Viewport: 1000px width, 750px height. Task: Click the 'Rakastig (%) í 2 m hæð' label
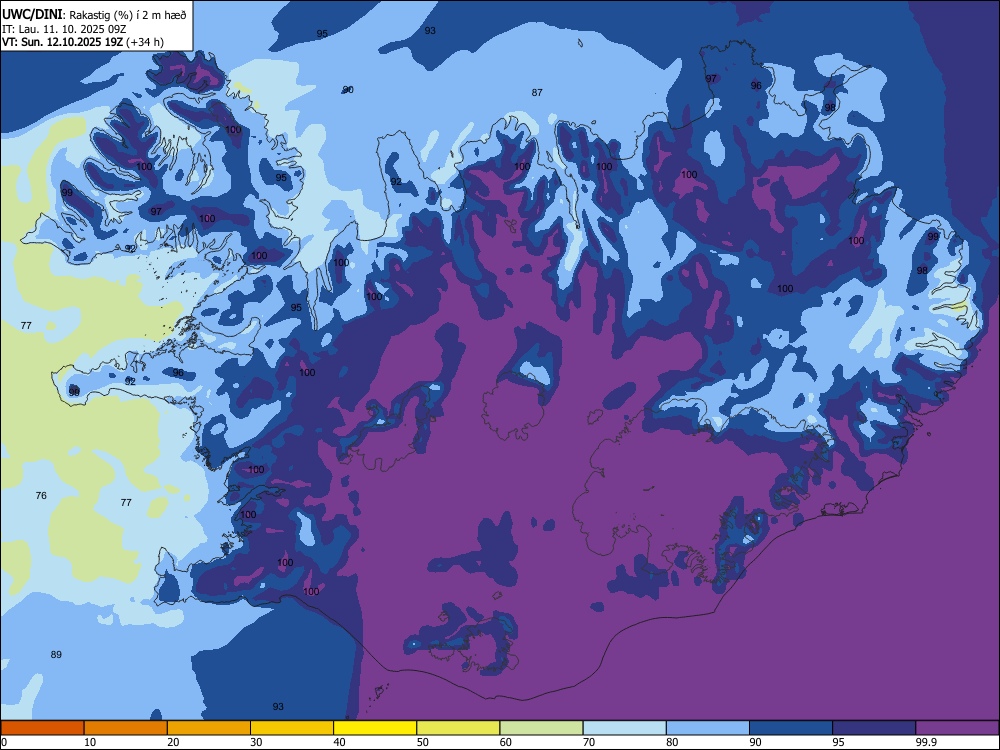coord(128,15)
